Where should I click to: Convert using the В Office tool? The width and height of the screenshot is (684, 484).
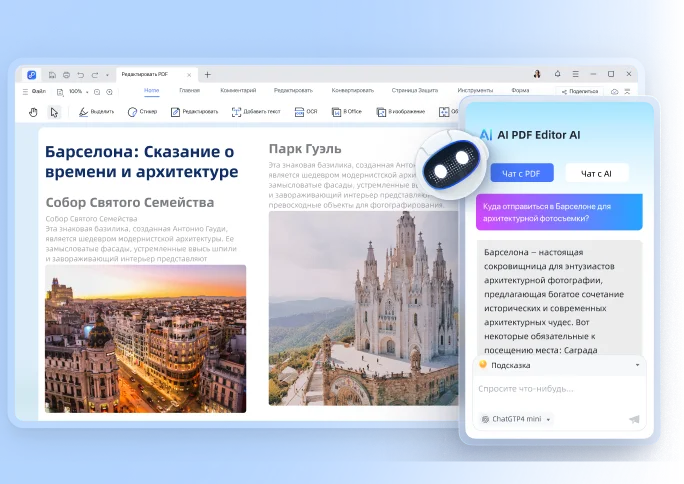pos(347,112)
